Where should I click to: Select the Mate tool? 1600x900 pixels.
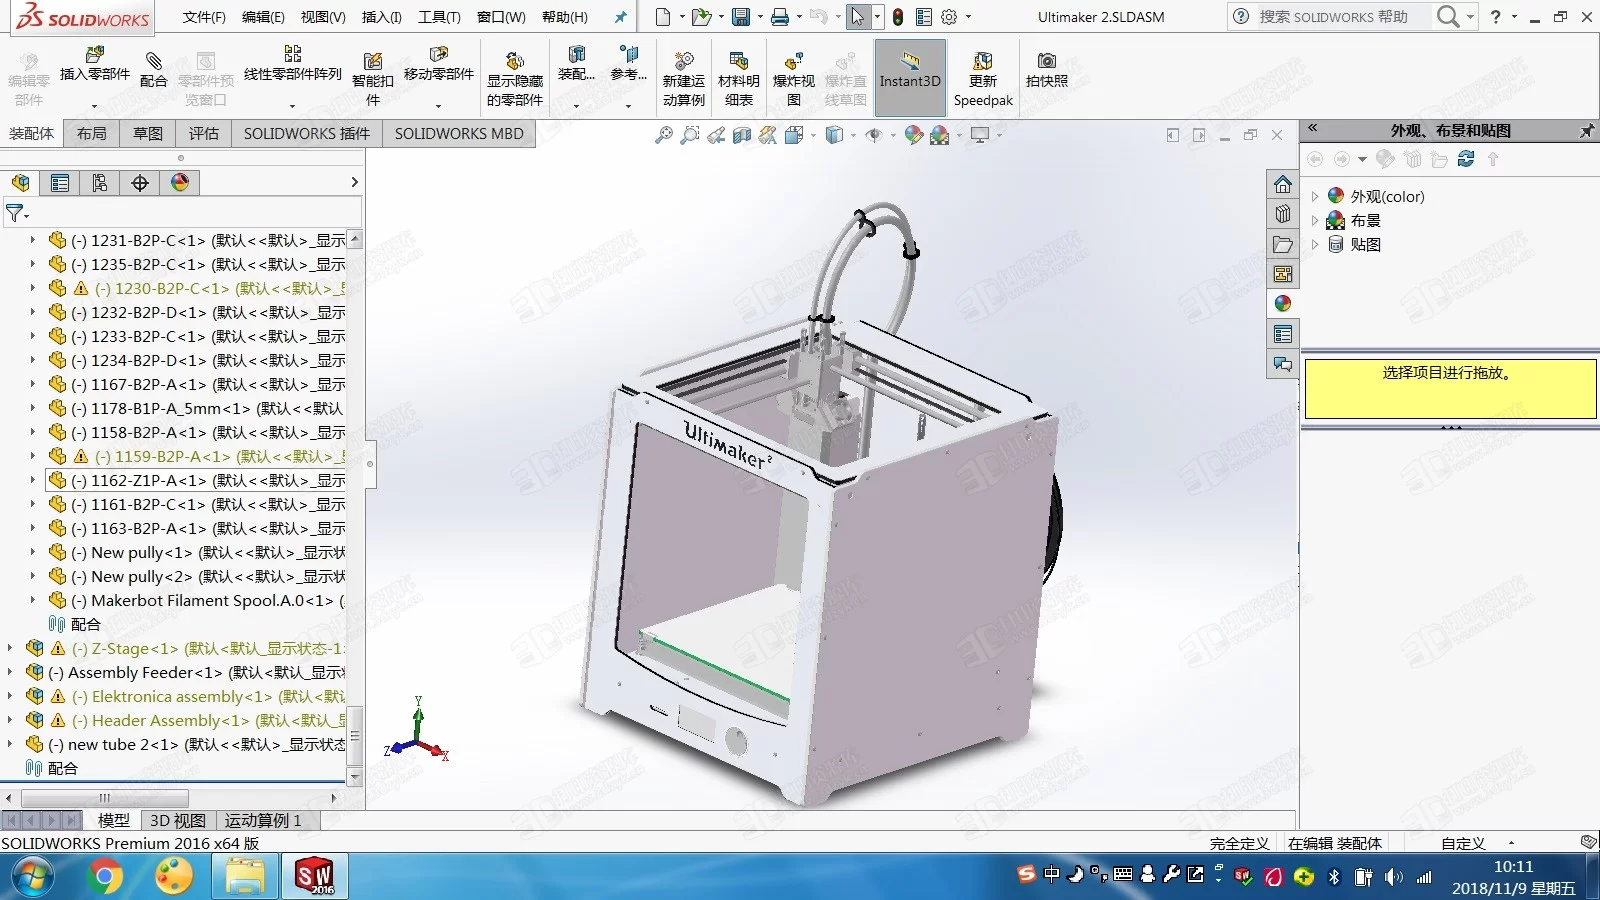[x=153, y=69]
